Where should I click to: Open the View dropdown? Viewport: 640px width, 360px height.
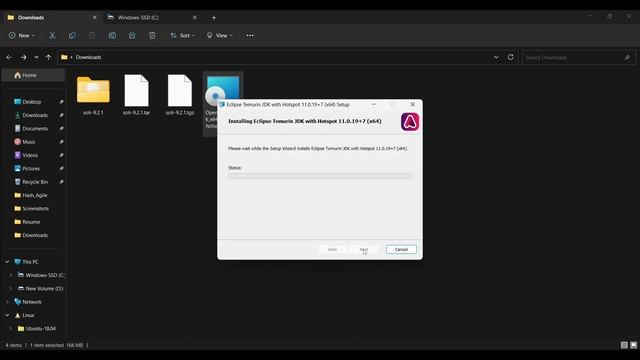coord(219,36)
